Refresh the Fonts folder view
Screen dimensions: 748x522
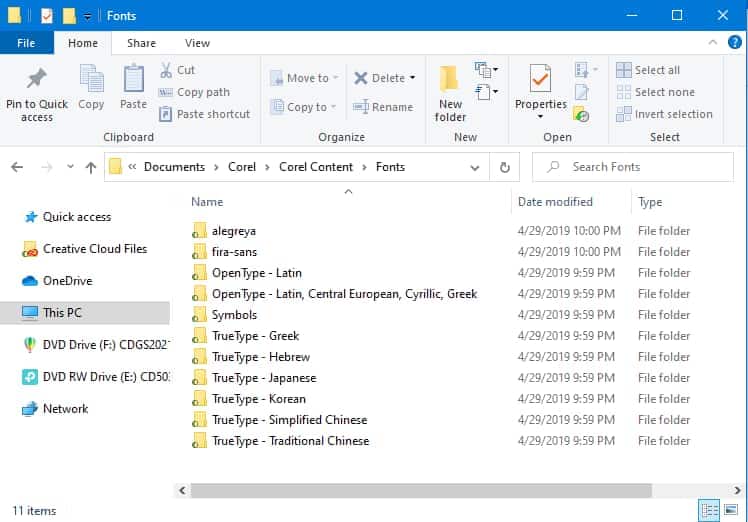(x=505, y=167)
